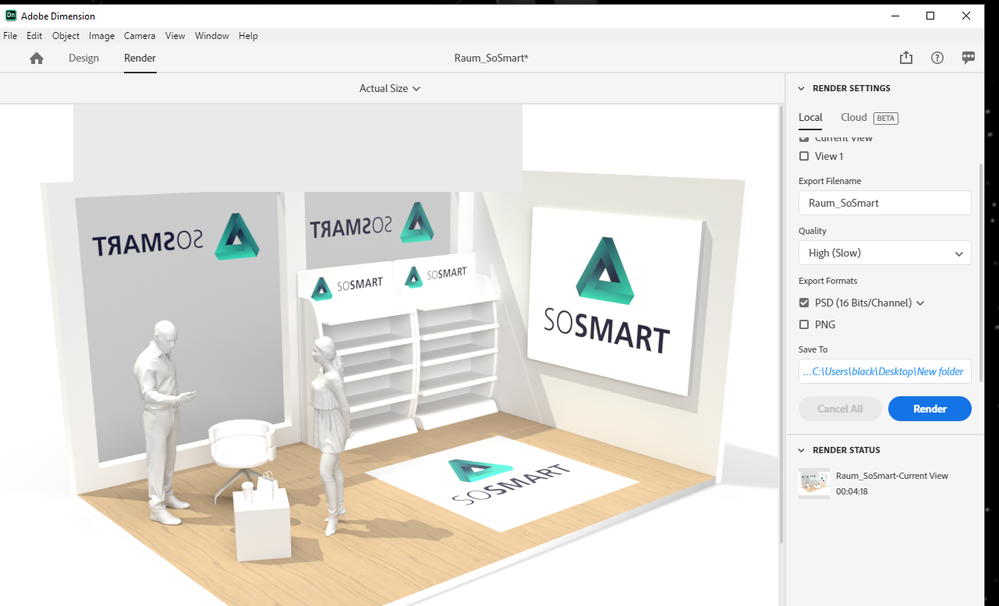Open the View menu
Viewport: 999px width, 606px height.
point(175,36)
